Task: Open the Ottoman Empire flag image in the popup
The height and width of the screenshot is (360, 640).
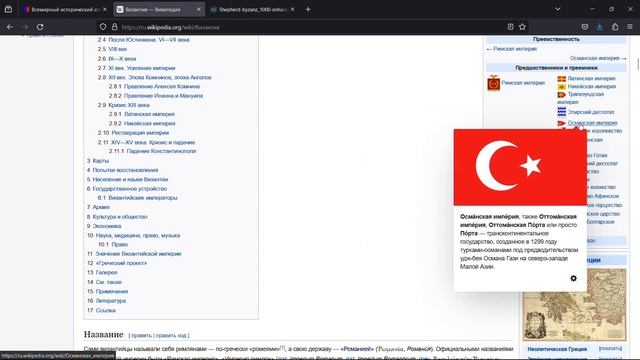Action: click(x=520, y=167)
